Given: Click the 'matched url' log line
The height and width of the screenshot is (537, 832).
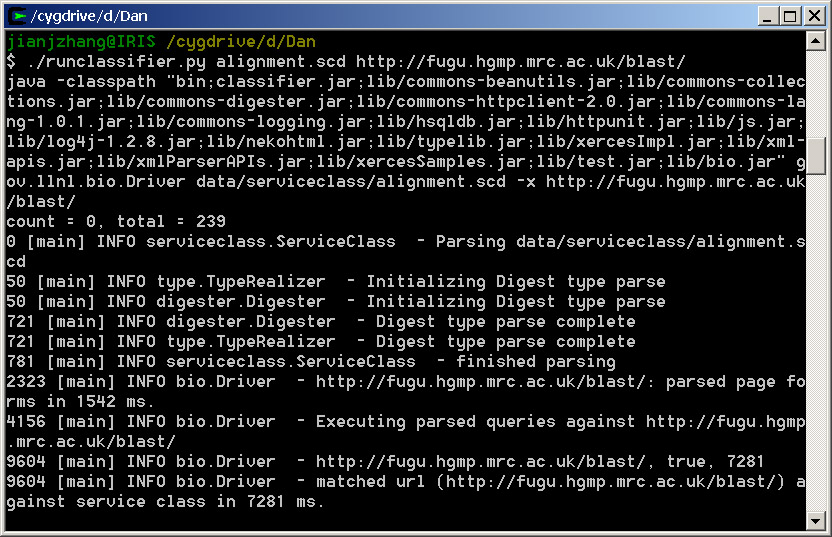Looking at the screenshot, I should 400,482.
